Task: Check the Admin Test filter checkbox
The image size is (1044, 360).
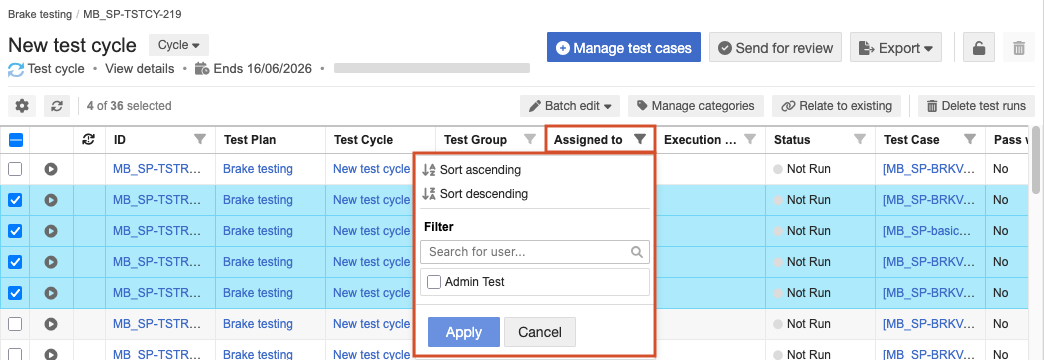Action: (x=434, y=282)
